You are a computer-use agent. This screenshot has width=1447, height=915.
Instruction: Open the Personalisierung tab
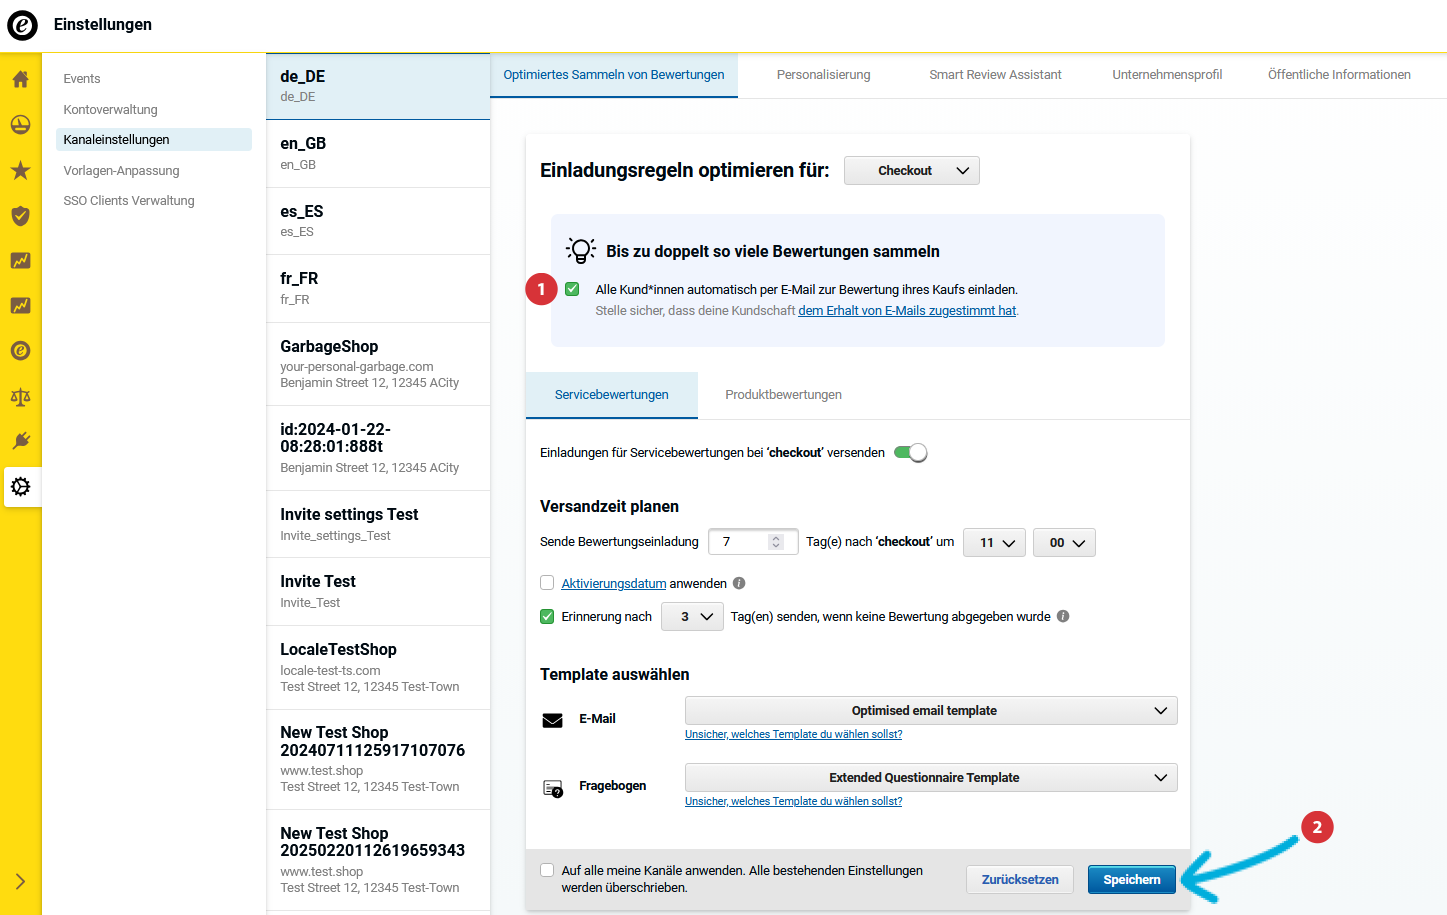point(823,74)
